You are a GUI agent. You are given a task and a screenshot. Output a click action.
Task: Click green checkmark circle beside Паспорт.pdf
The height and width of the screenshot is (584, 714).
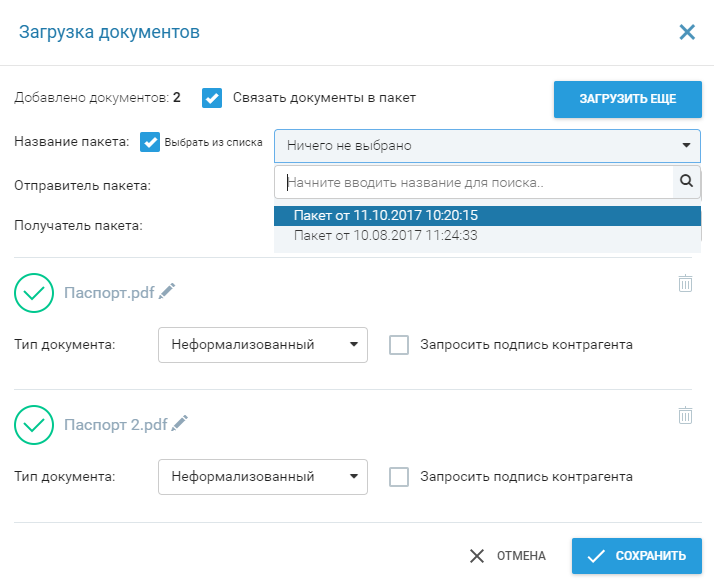[34, 293]
